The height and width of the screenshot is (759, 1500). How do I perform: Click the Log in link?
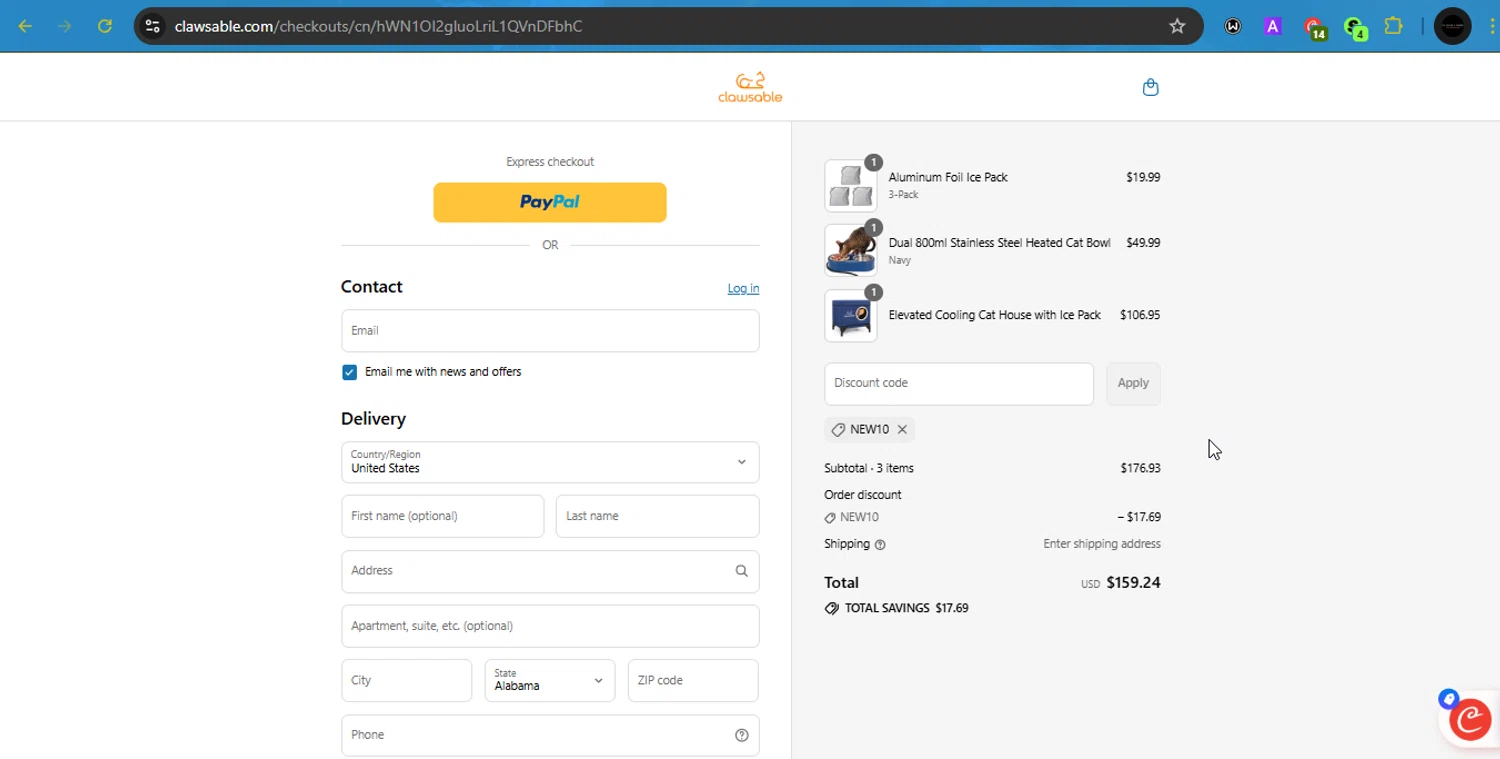pos(743,288)
